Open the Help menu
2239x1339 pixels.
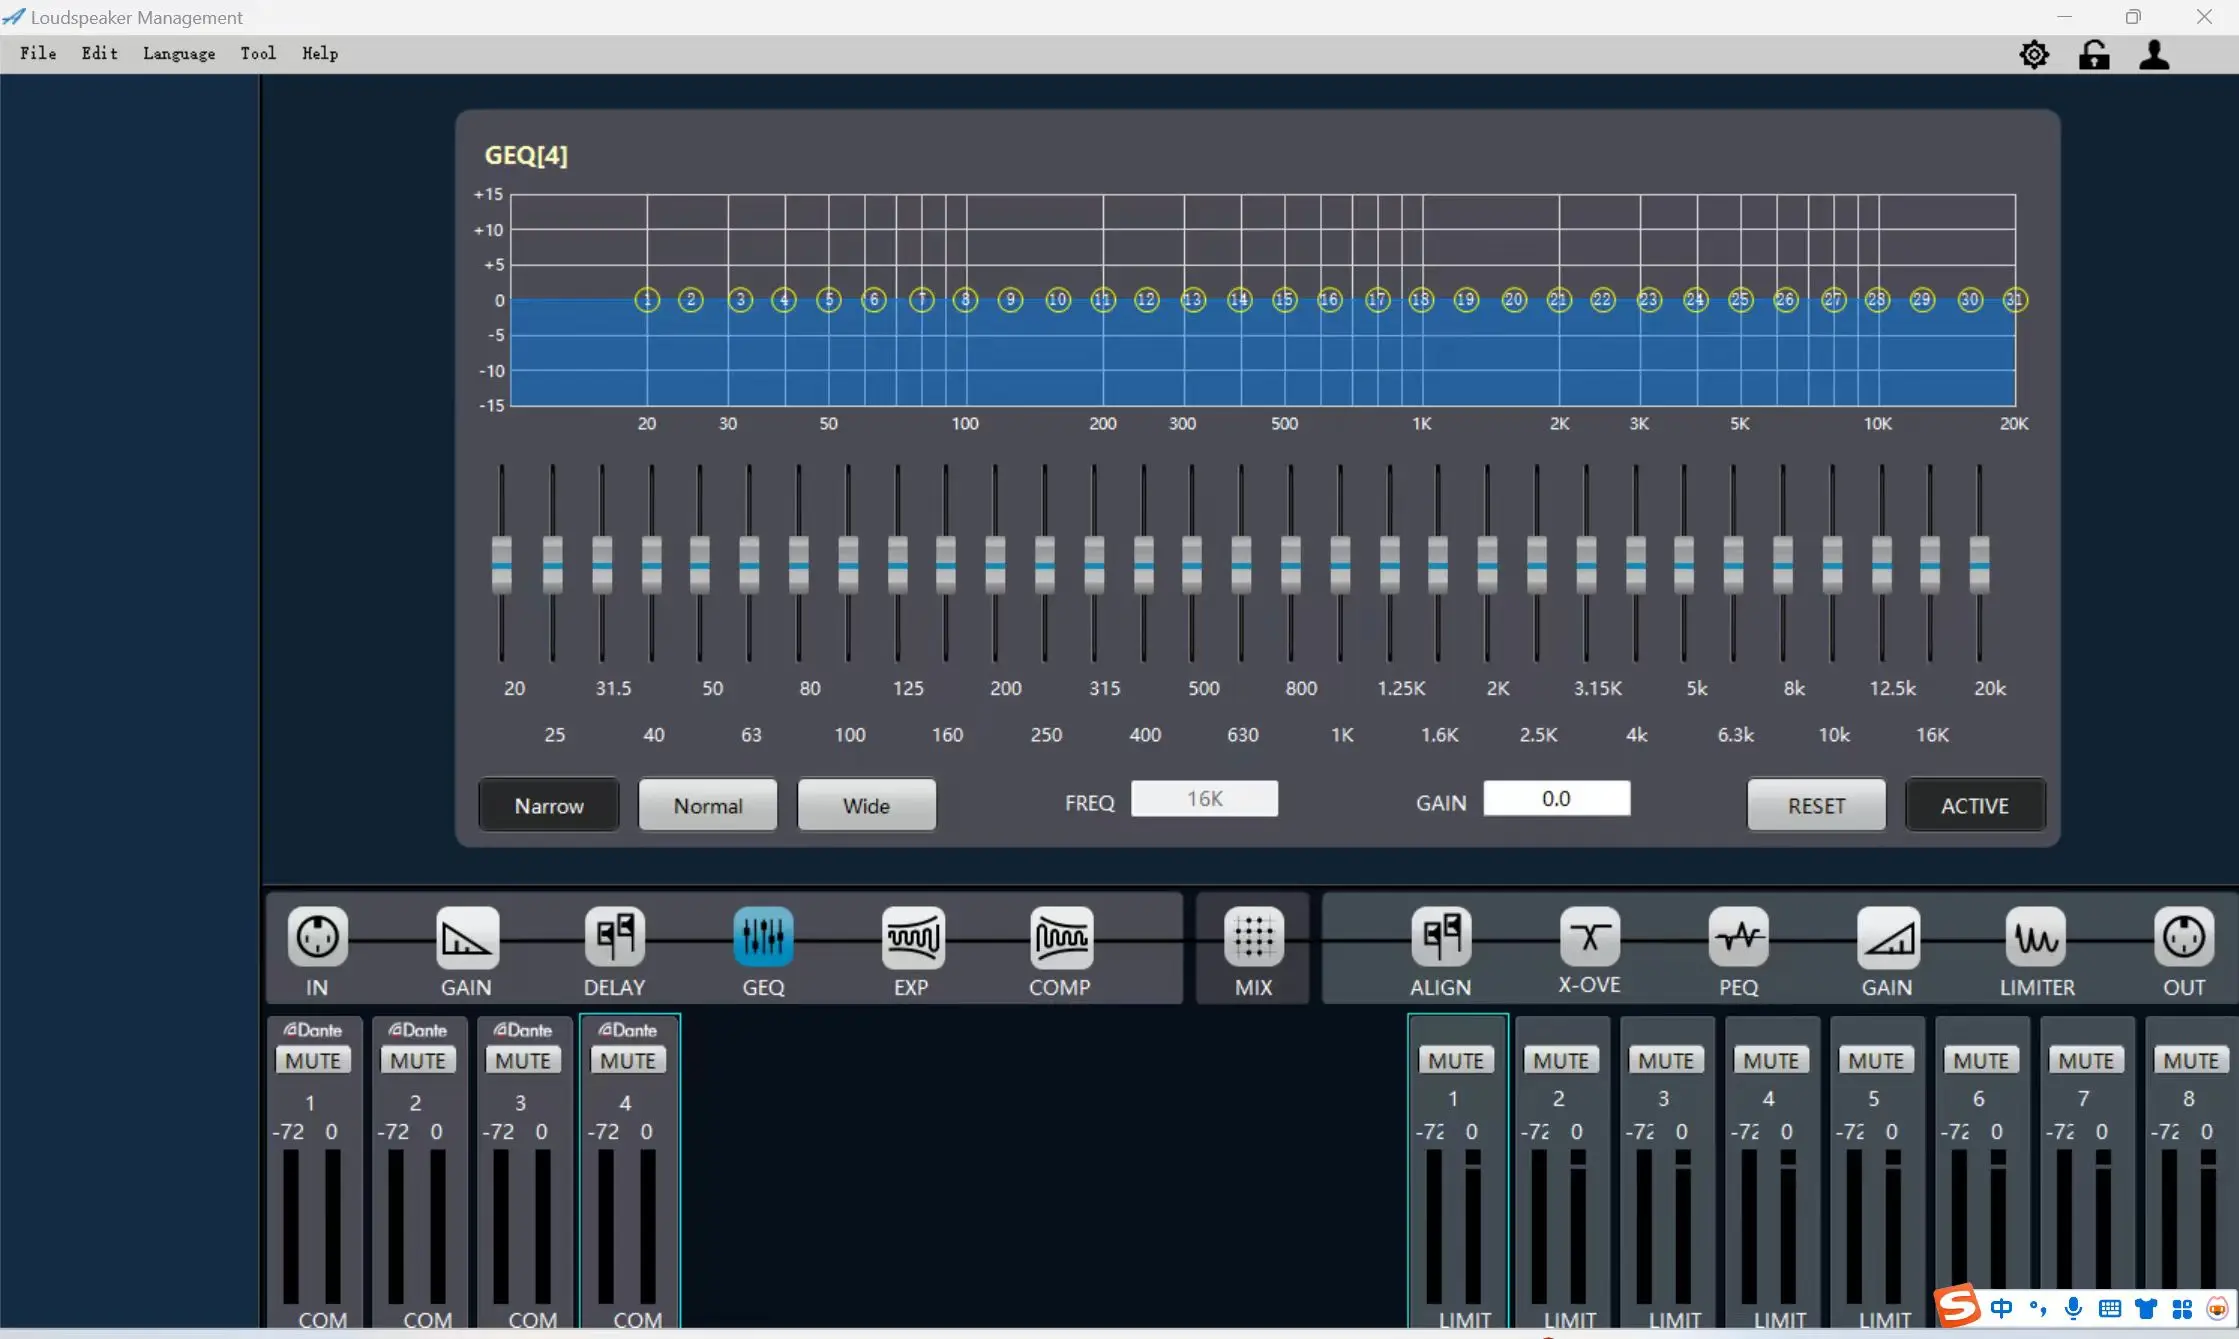[x=320, y=54]
